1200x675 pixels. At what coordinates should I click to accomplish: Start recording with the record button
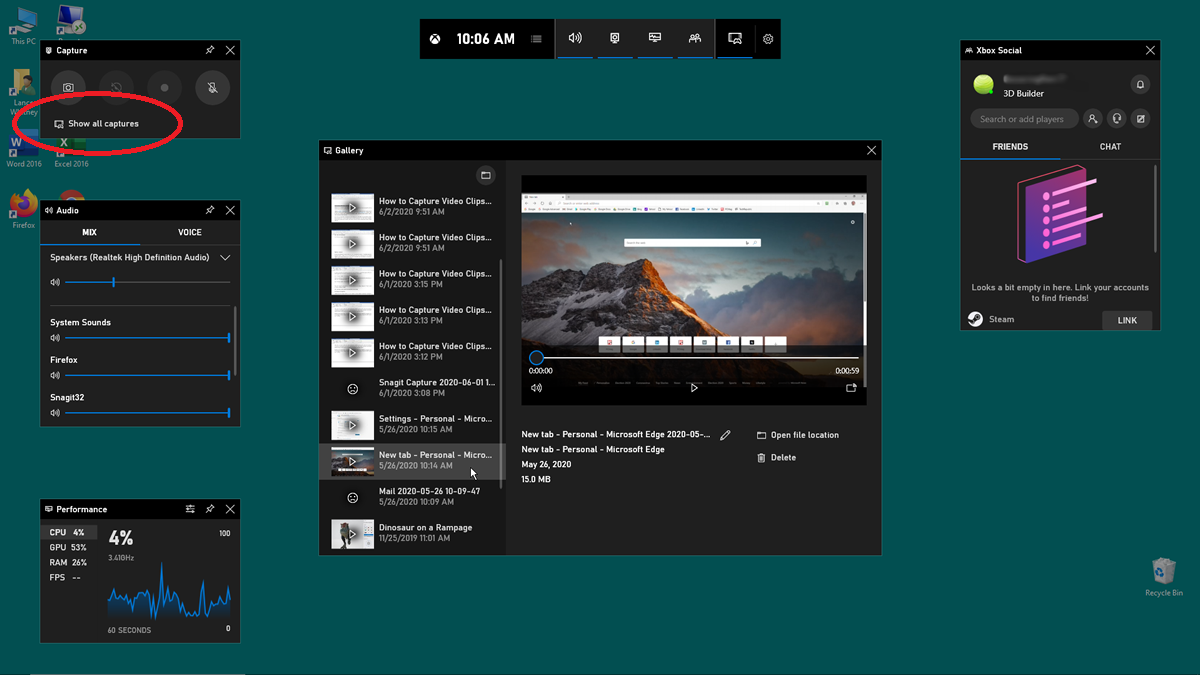(164, 88)
